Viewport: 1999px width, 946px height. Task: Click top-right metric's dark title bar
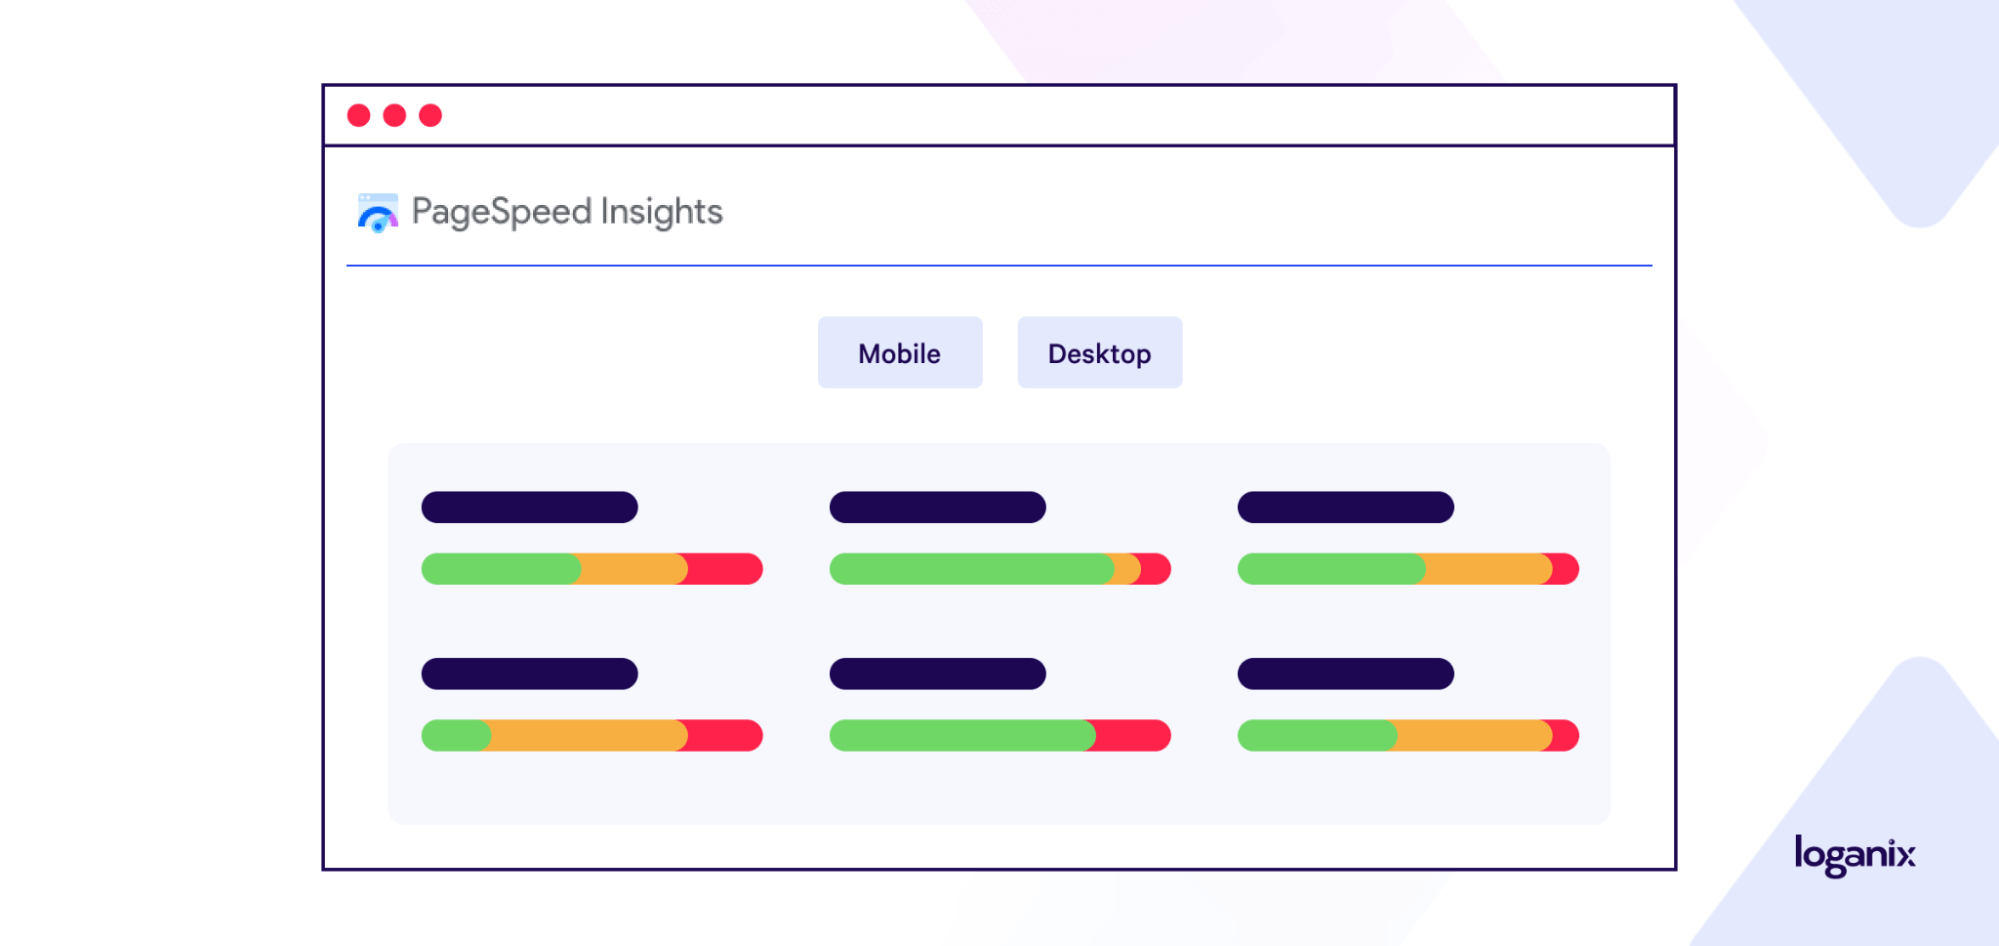pyautogui.click(x=1346, y=507)
